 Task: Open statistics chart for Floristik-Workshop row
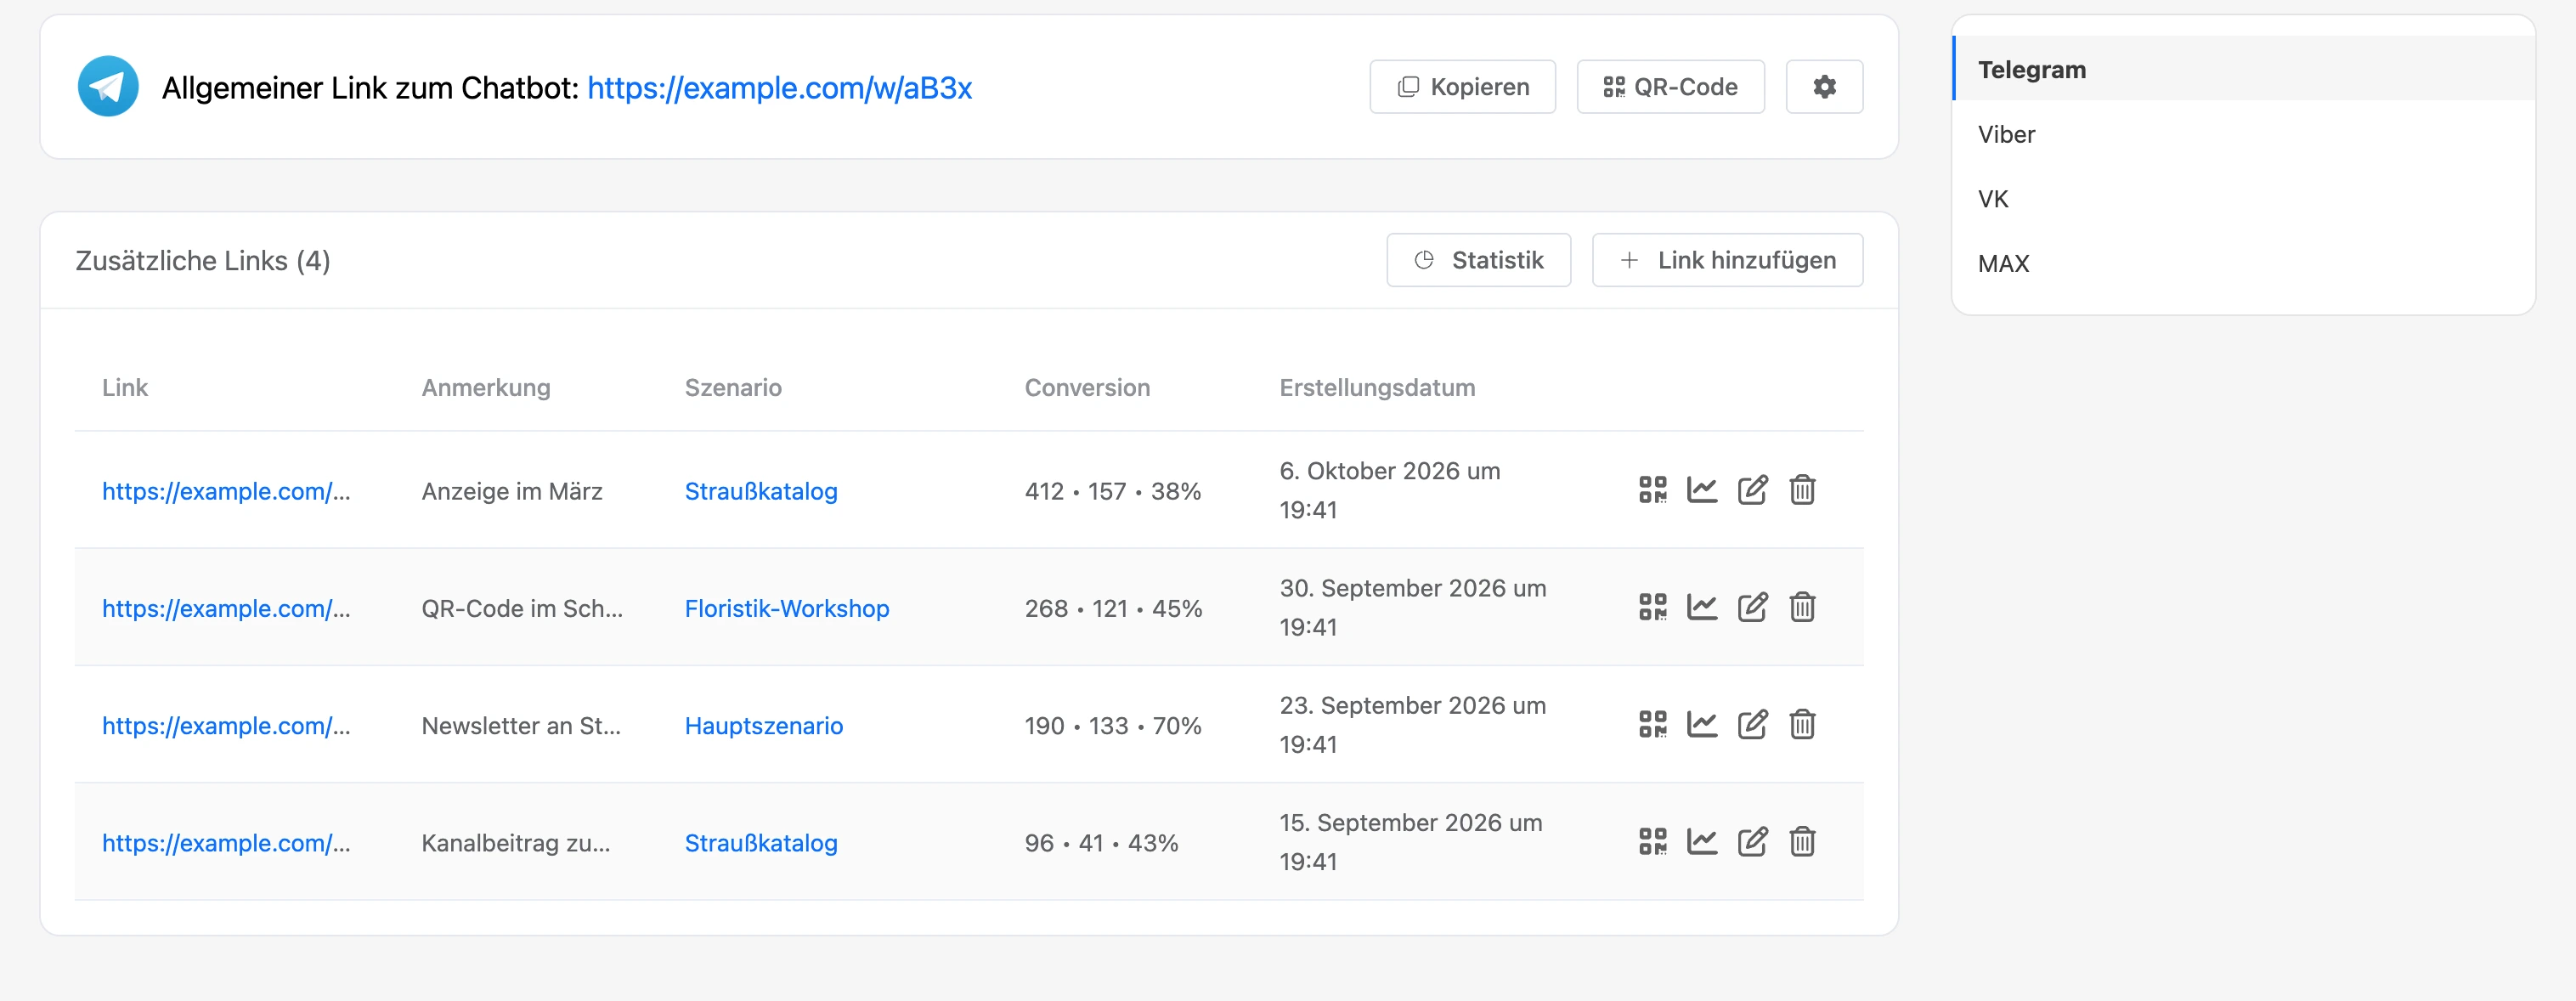tap(1702, 607)
